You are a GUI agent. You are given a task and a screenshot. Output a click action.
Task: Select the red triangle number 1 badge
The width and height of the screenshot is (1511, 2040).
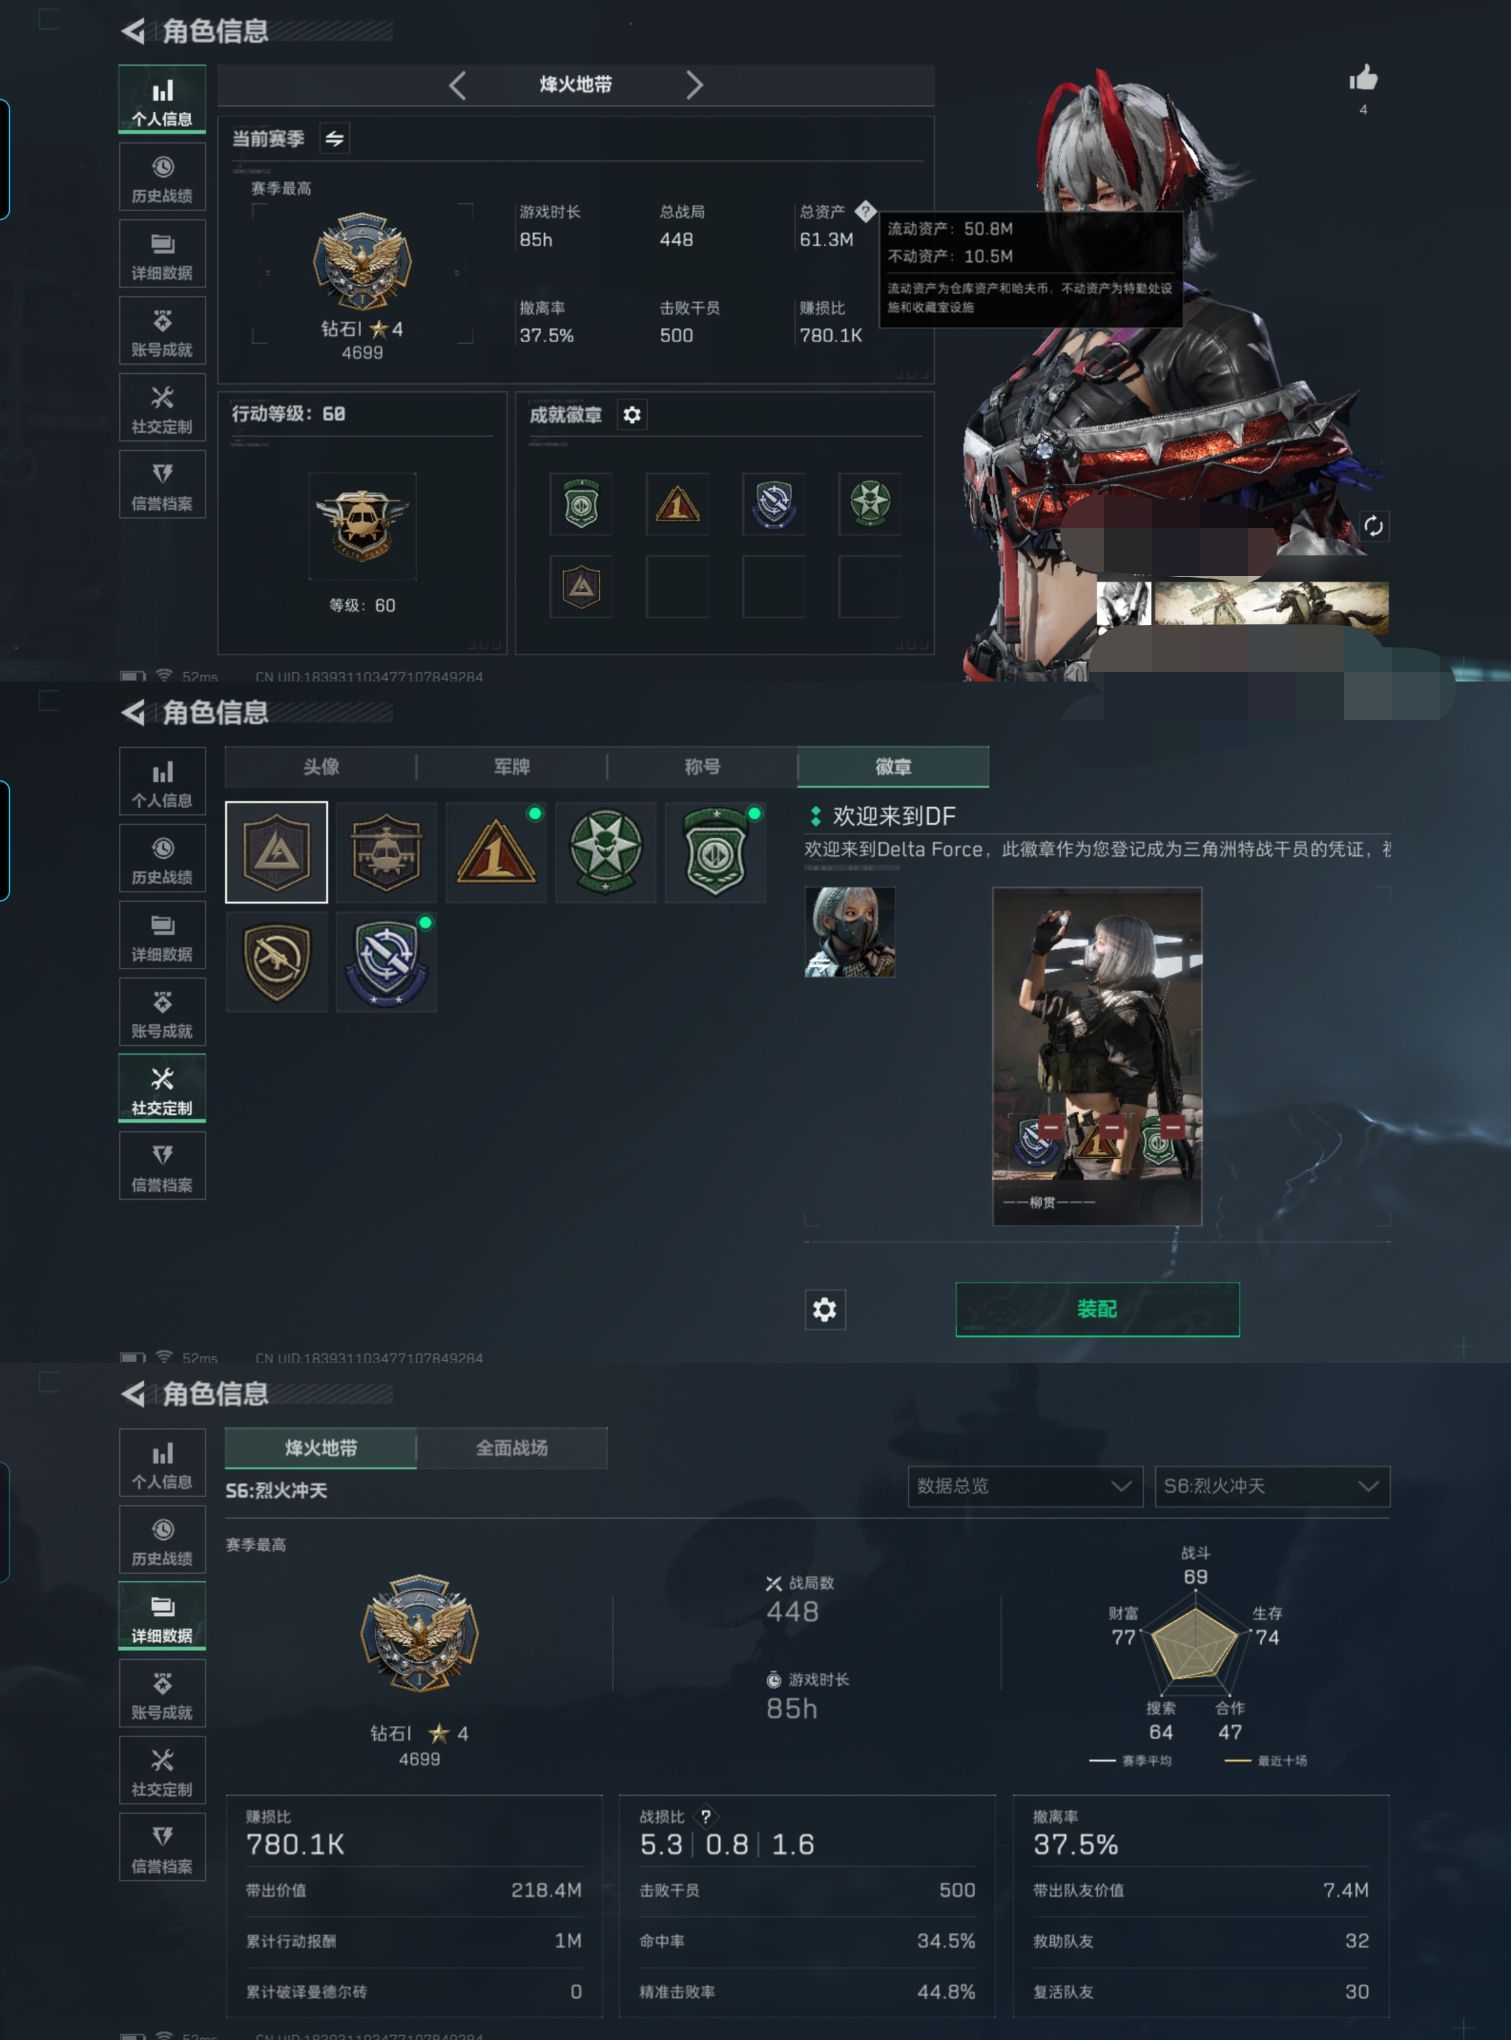pos(496,852)
